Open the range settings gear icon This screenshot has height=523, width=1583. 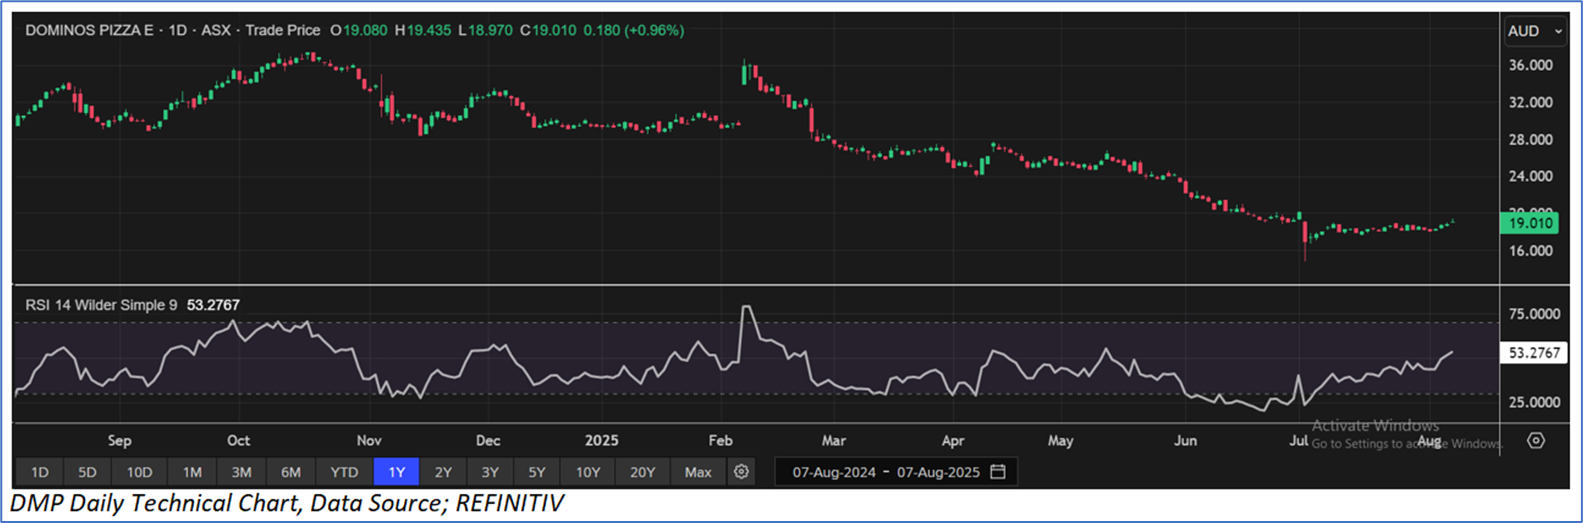(x=741, y=471)
